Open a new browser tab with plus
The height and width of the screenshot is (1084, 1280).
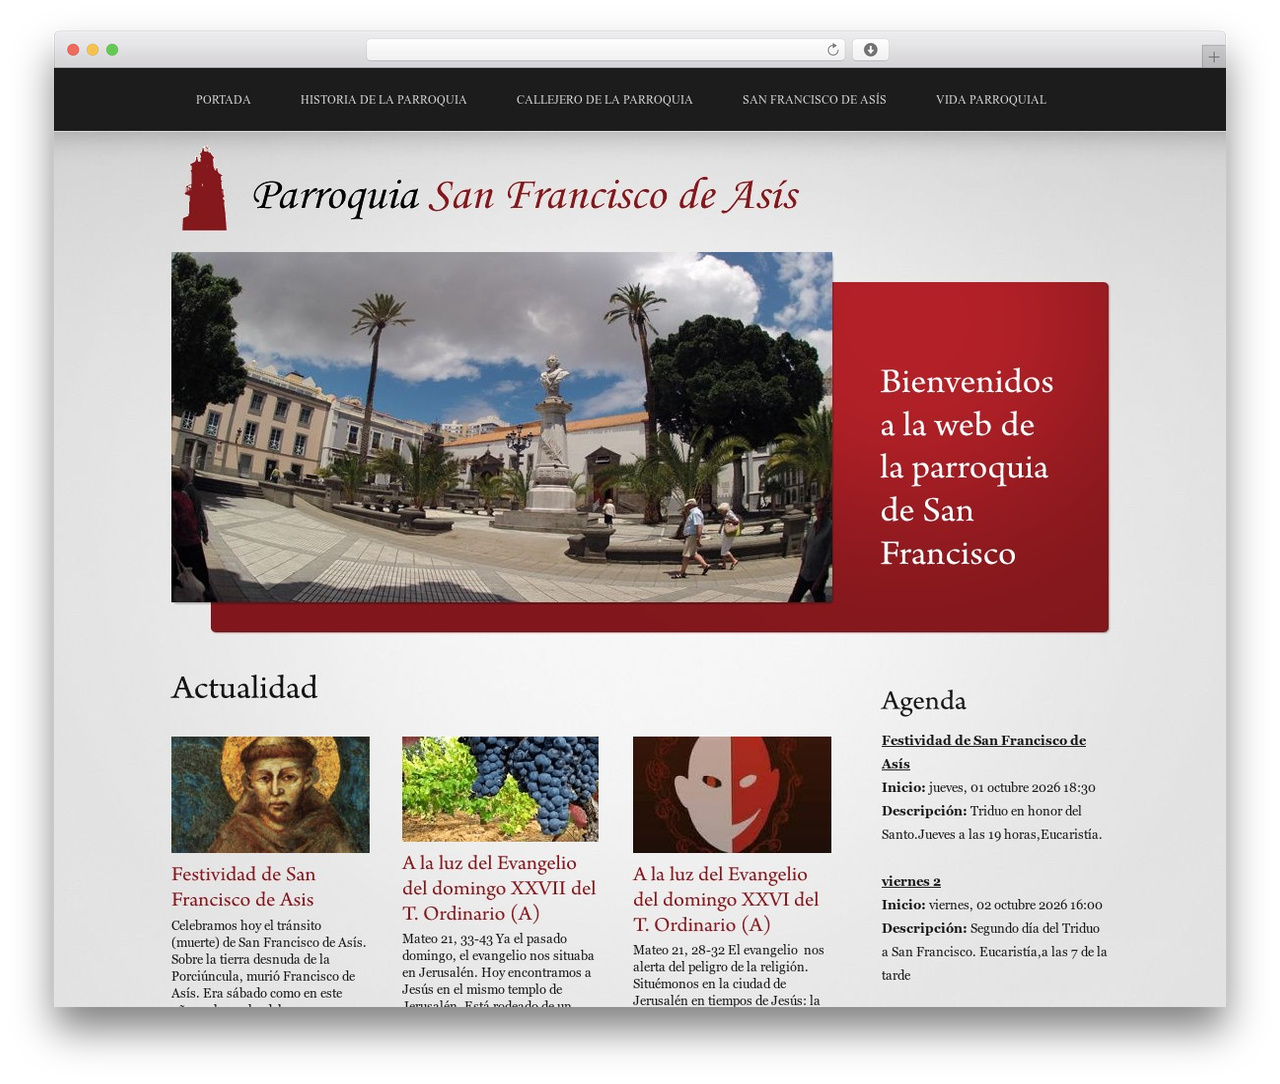pos(1213,57)
